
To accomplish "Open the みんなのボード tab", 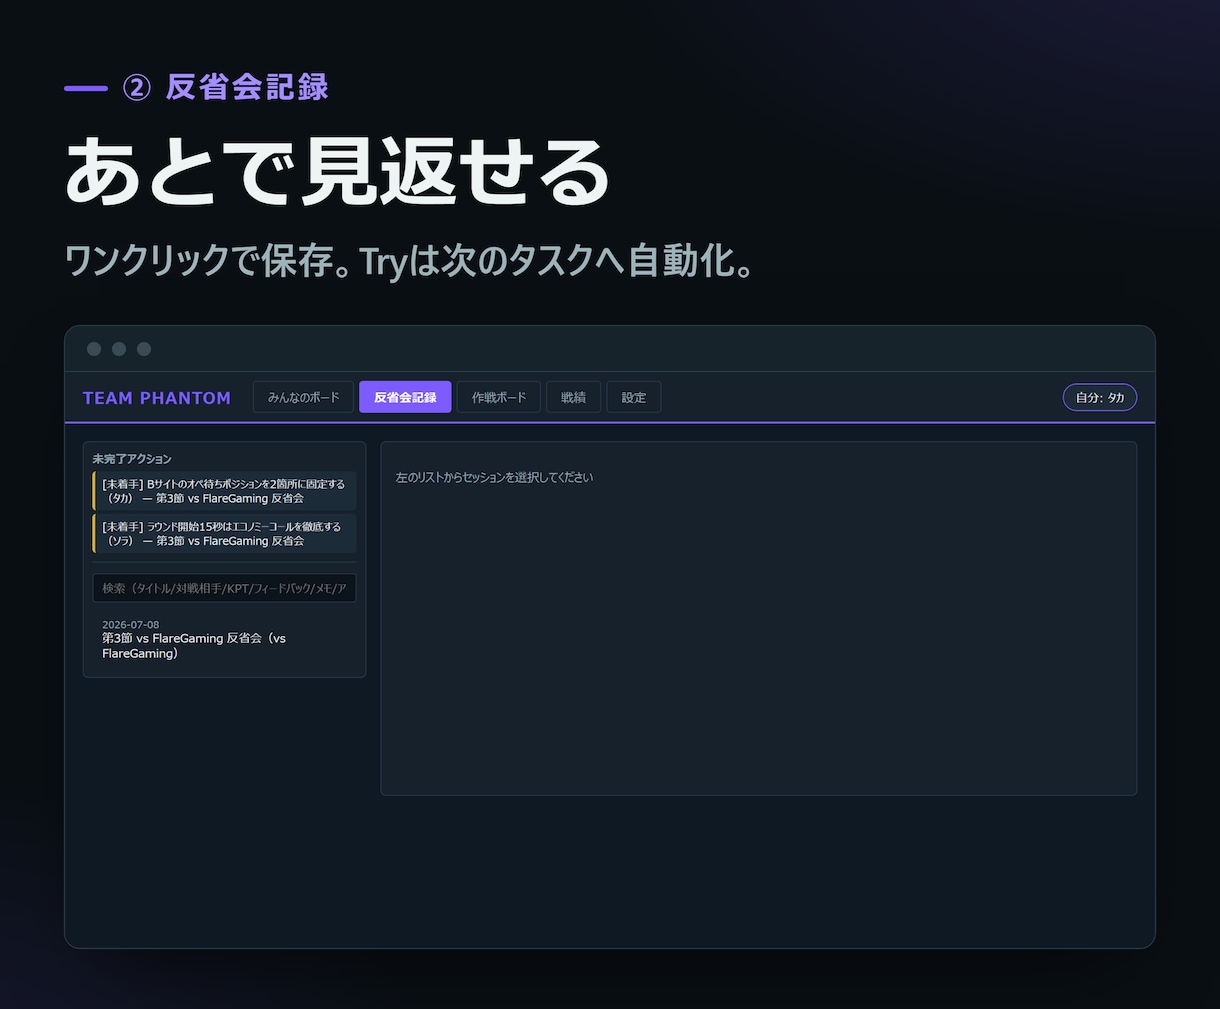I will 303,397.
